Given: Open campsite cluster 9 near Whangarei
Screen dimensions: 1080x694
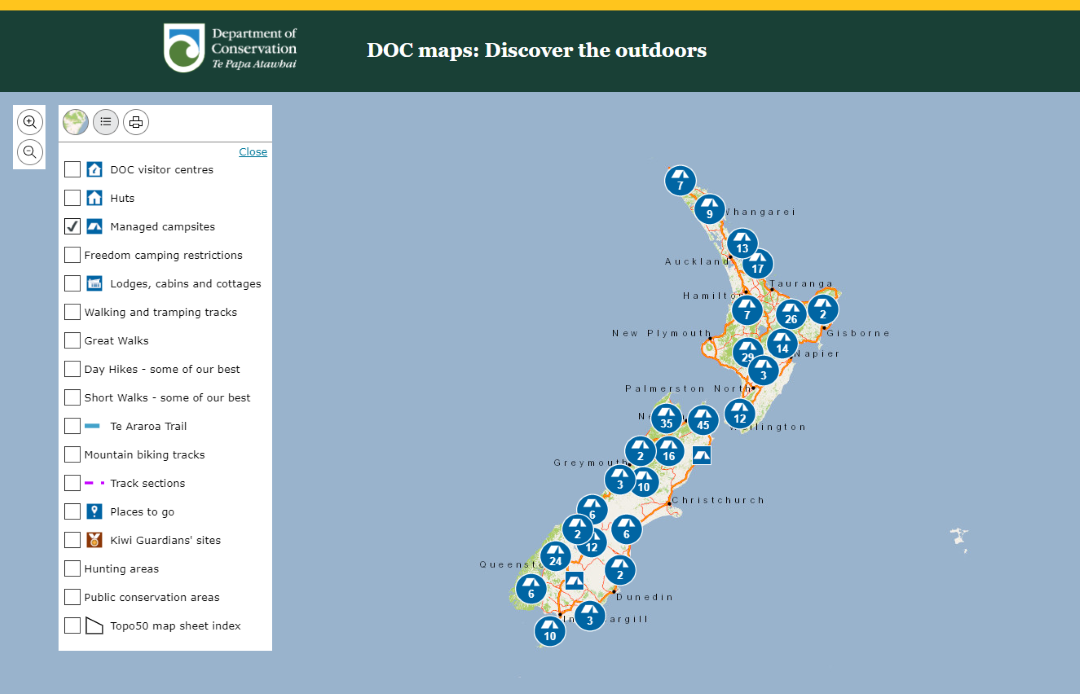Looking at the screenshot, I should click(x=709, y=210).
